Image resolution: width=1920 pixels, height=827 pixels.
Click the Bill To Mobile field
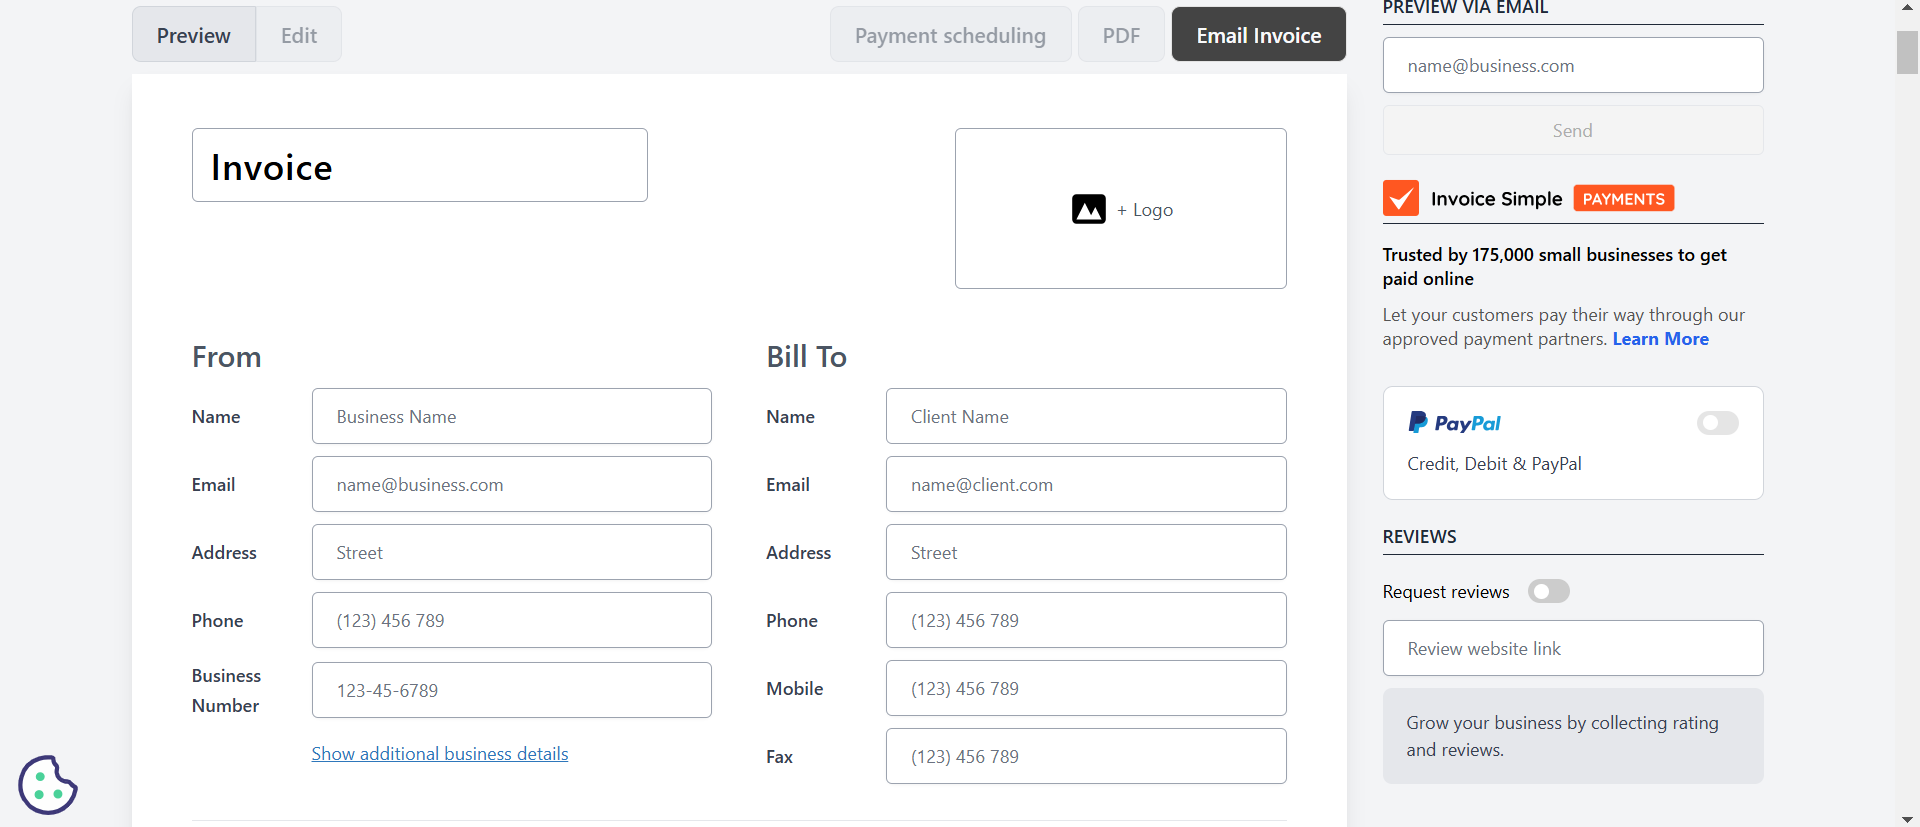click(1086, 688)
